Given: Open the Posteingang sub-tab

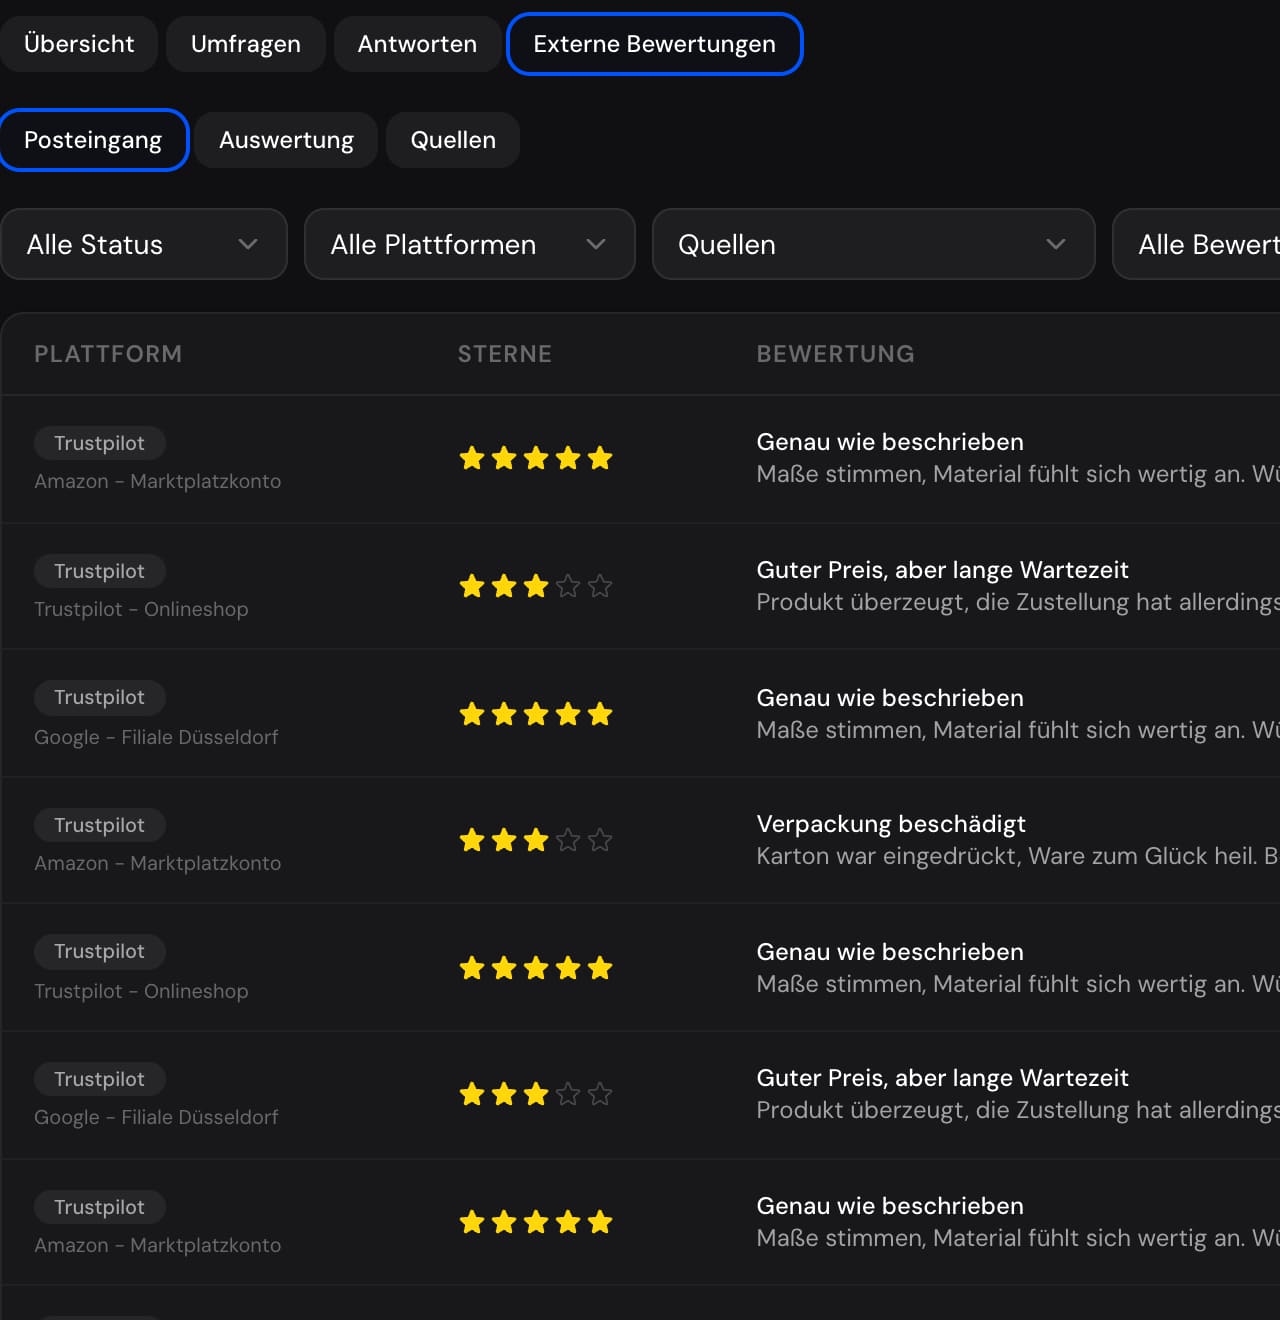Looking at the screenshot, I should click(93, 140).
